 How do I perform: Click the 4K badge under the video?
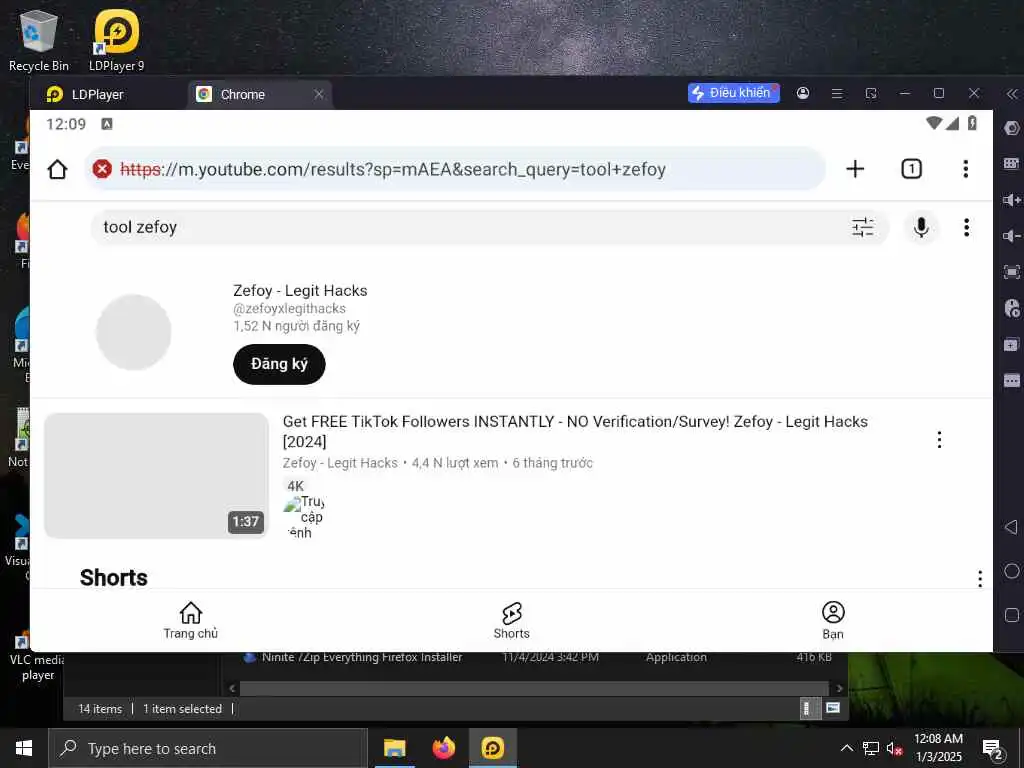(x=296, y=486)
